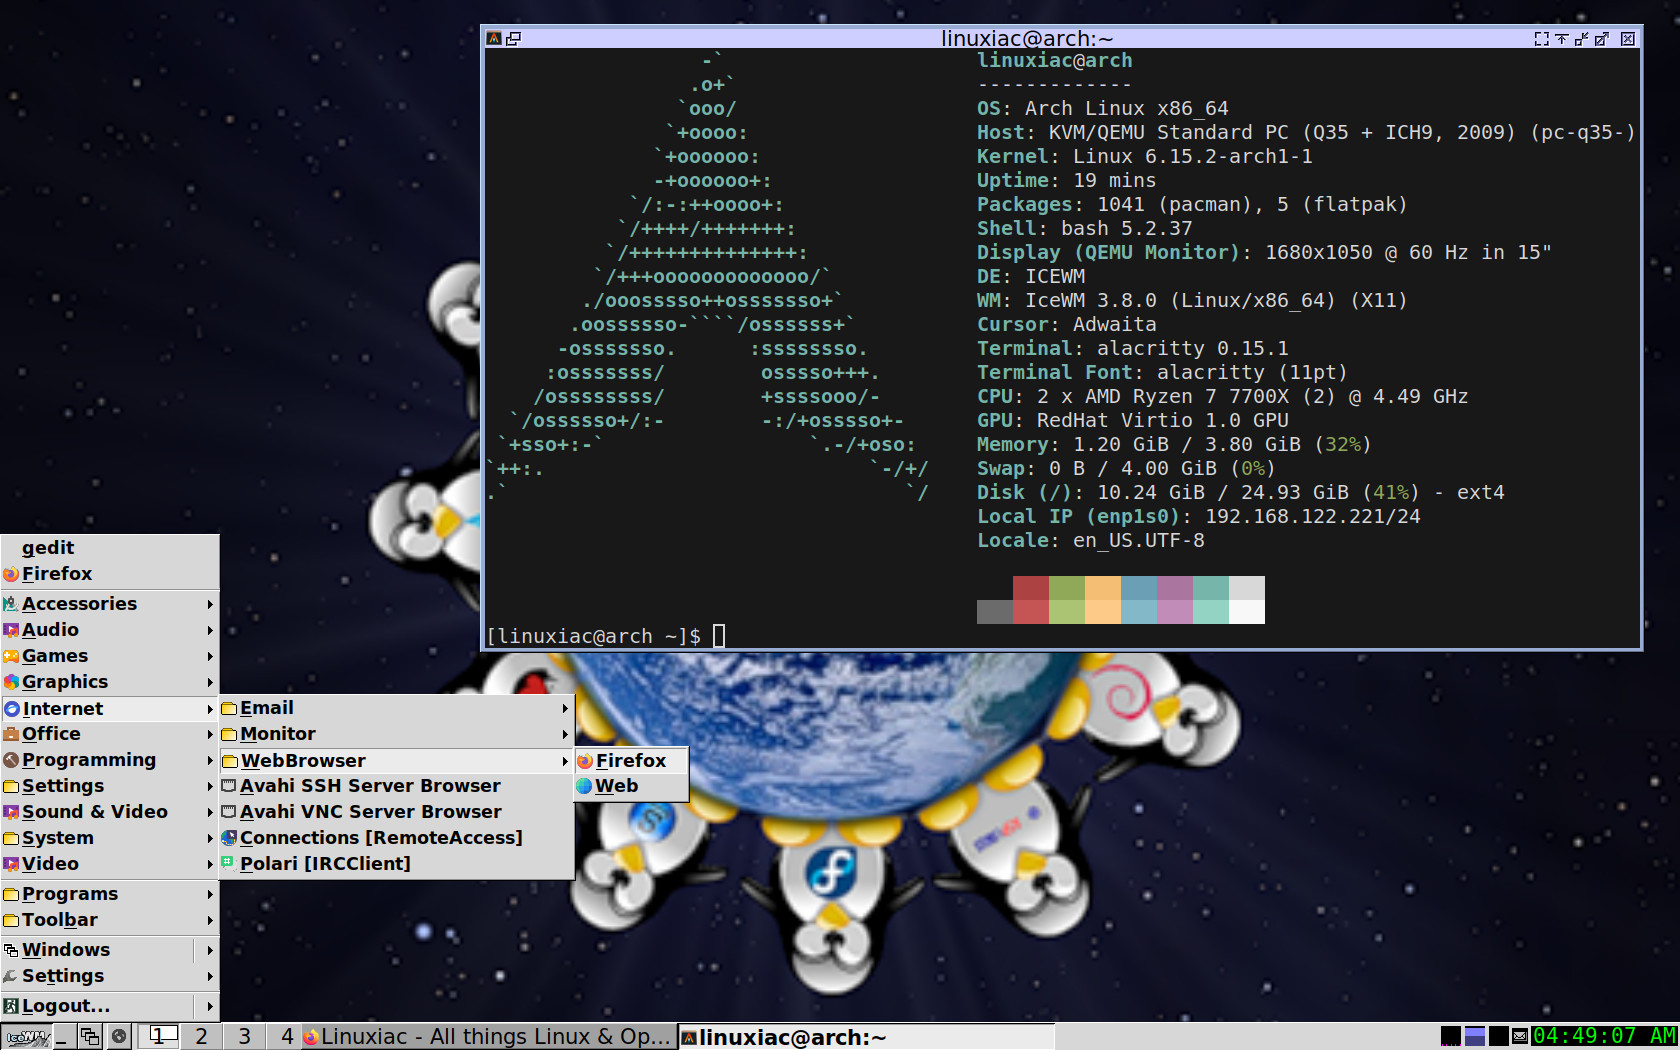The width and height of the screenshot is (1680, 1050).
Task: Open the Alacritty window menu icon
Action: (493, 39)
